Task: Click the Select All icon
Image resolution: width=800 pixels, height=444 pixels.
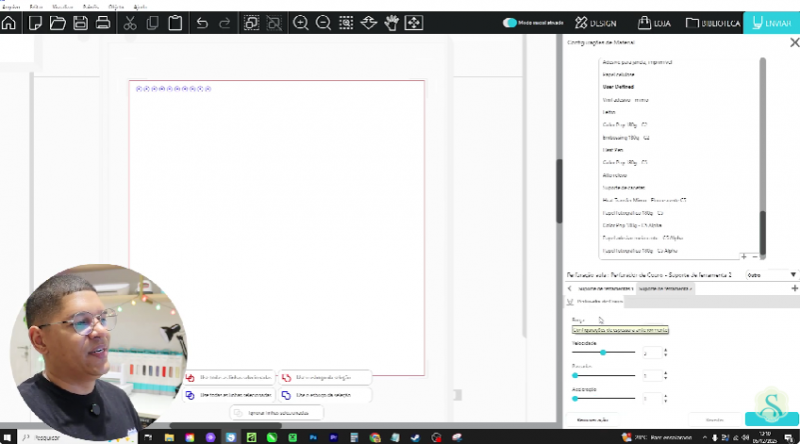Action: (251, 23)
